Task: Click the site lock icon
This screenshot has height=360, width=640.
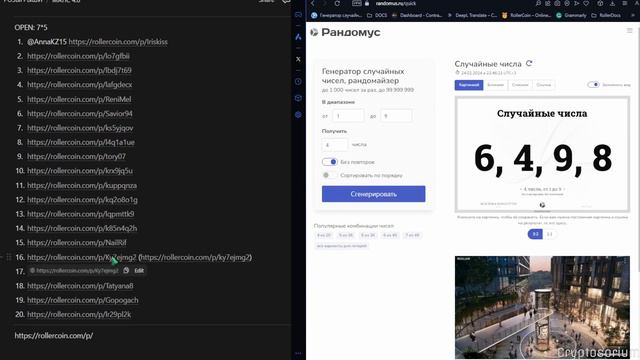Action: click(x=367, y=3)
